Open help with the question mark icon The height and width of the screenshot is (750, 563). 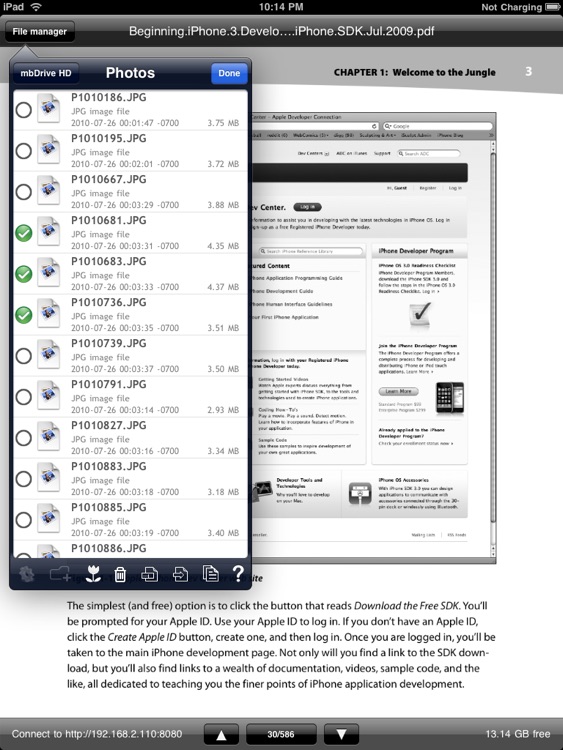pyautogui.click(x=238, y=573)
